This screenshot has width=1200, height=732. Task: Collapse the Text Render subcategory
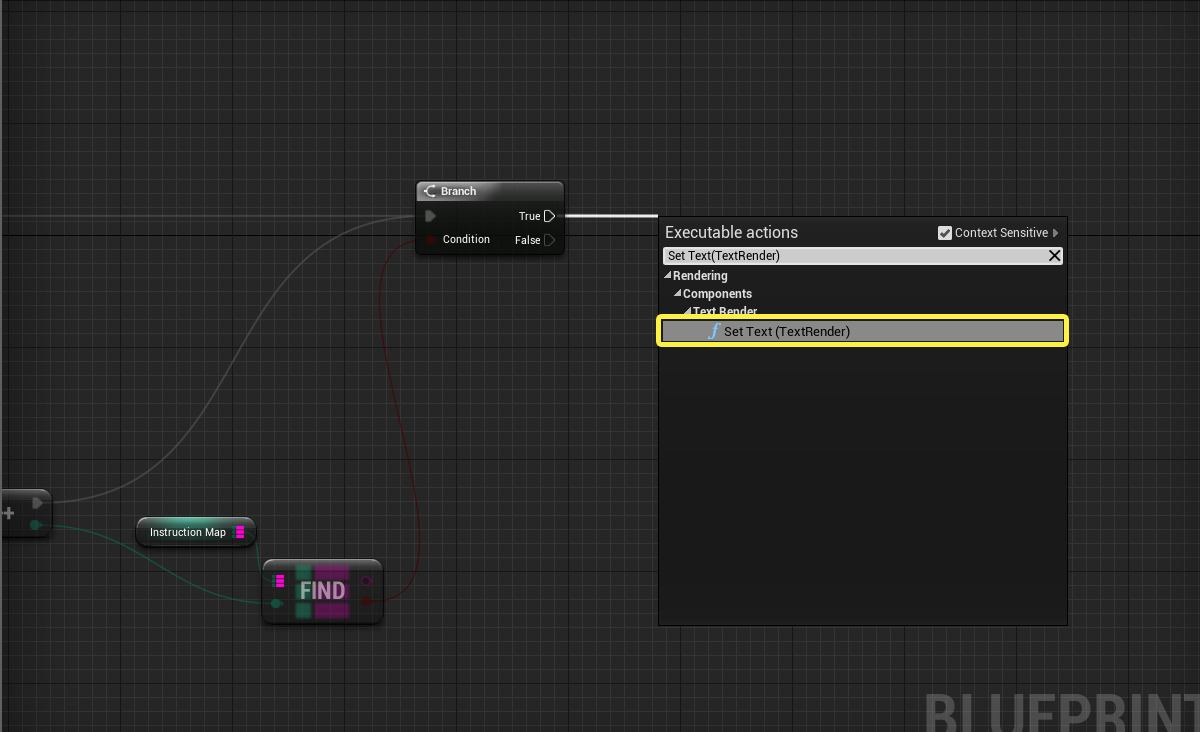(x=688, y=312)
